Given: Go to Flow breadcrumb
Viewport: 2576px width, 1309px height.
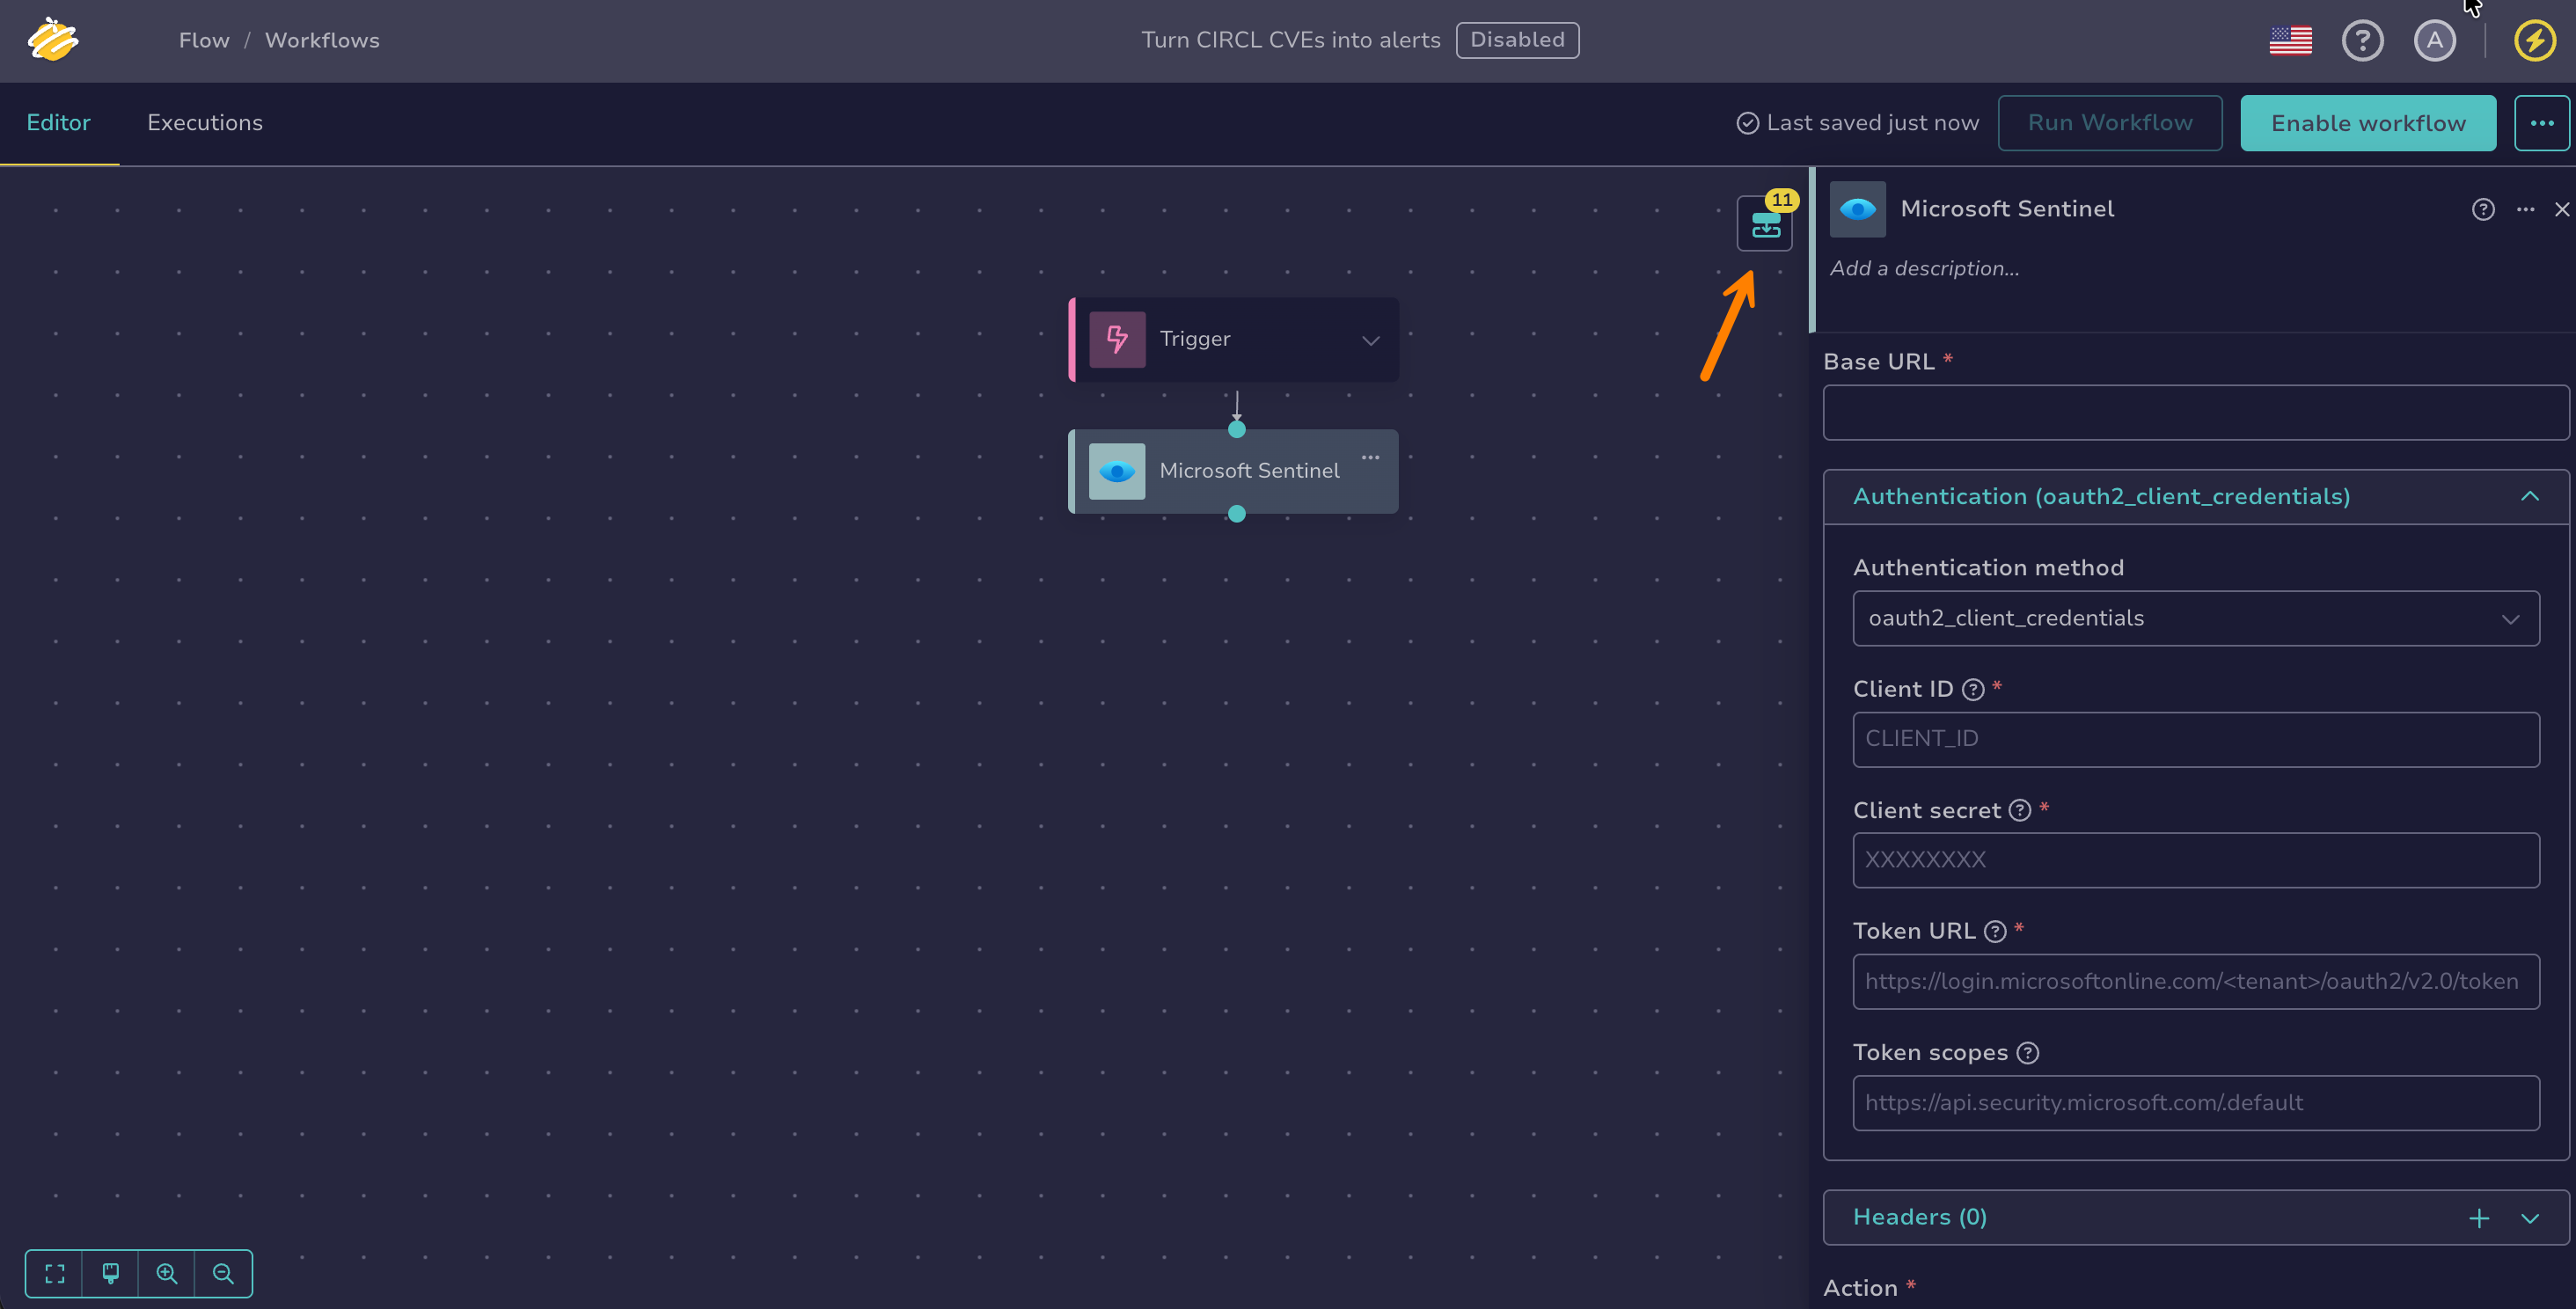Looking at the screenshot, I should point(204,40).
